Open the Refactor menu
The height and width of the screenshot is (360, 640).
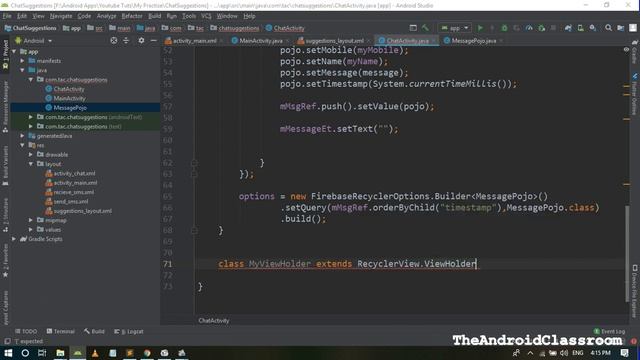tap(132, 16)
